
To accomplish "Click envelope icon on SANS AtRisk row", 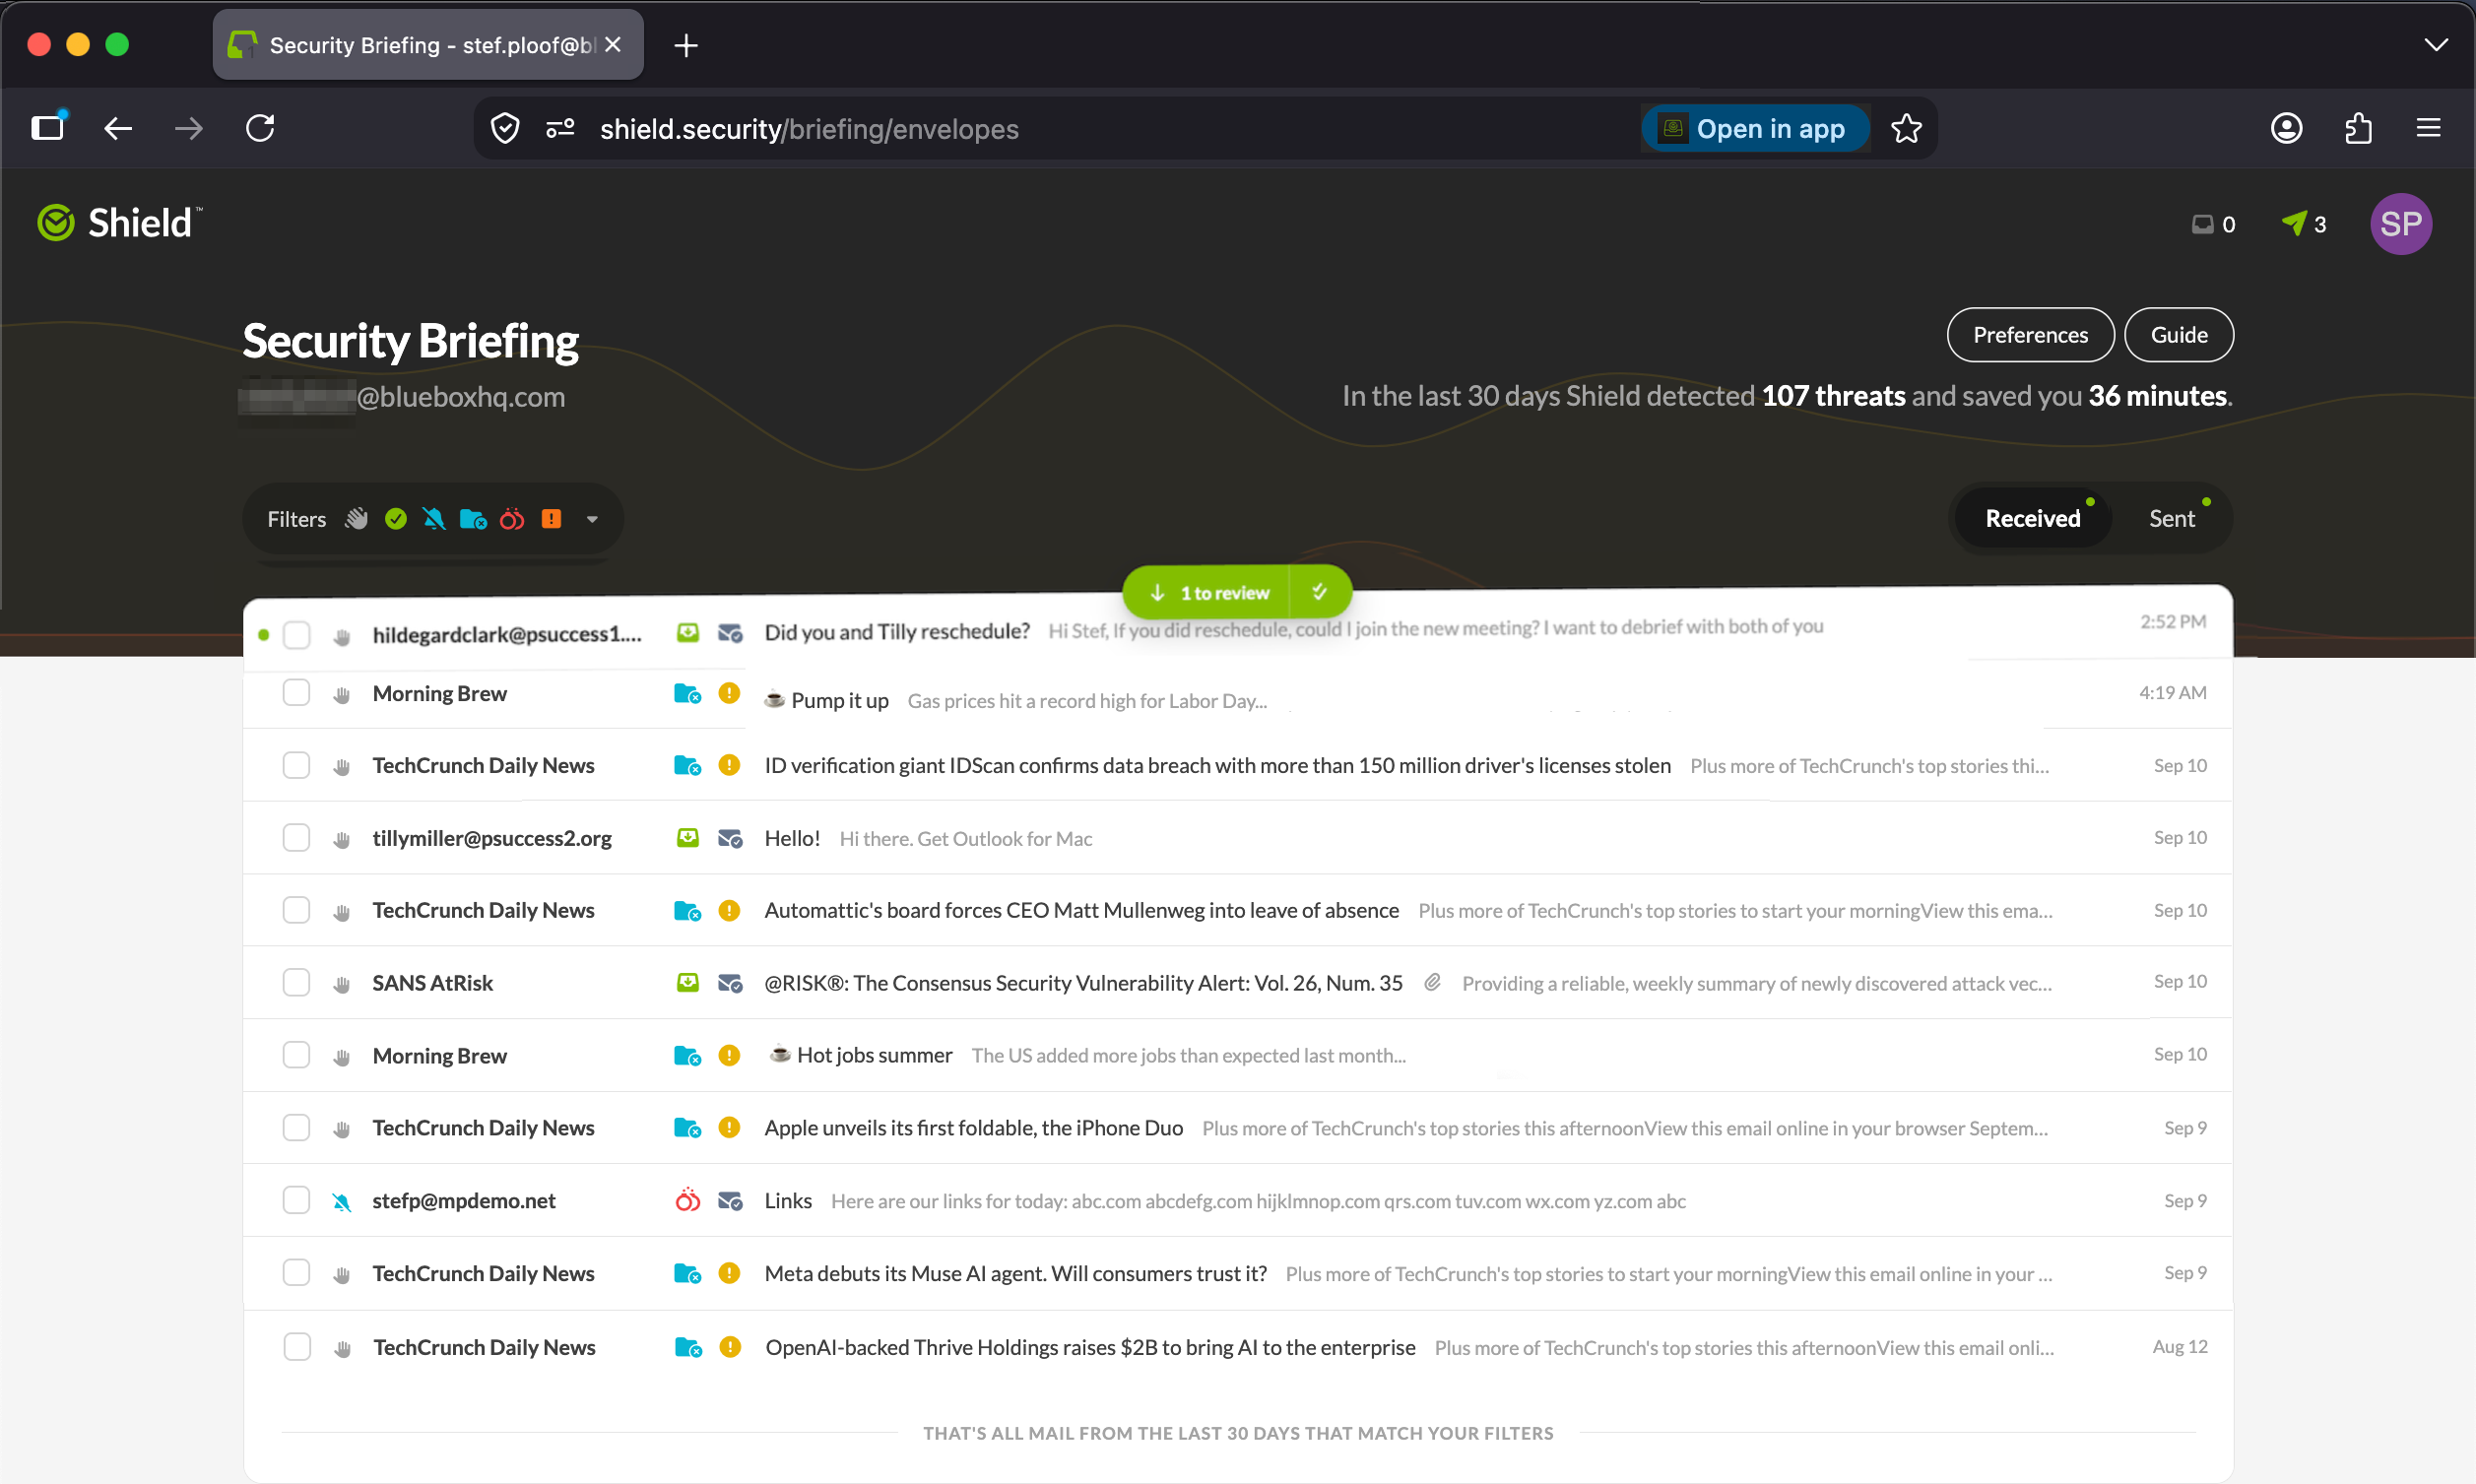I will [x=730, y=983].
